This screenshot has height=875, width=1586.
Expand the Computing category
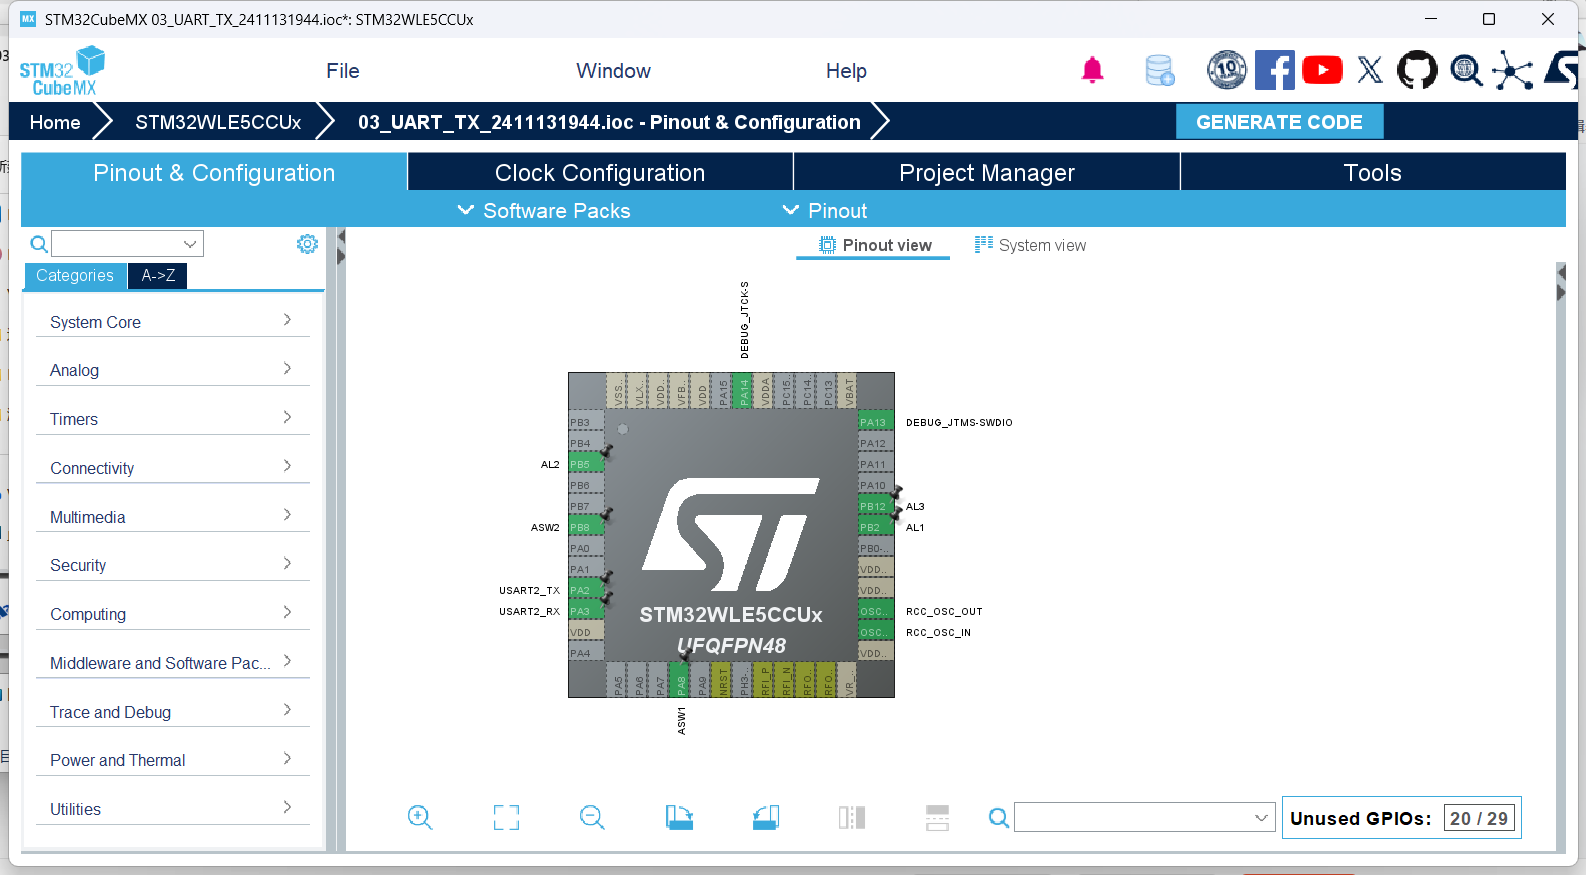[172, 613]
